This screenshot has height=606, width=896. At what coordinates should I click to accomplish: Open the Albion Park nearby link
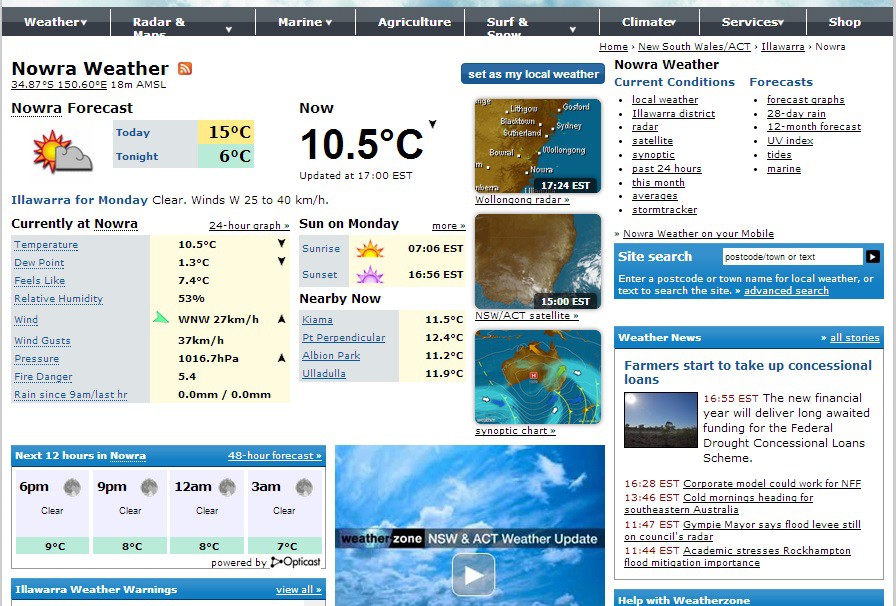click(331, 356)
